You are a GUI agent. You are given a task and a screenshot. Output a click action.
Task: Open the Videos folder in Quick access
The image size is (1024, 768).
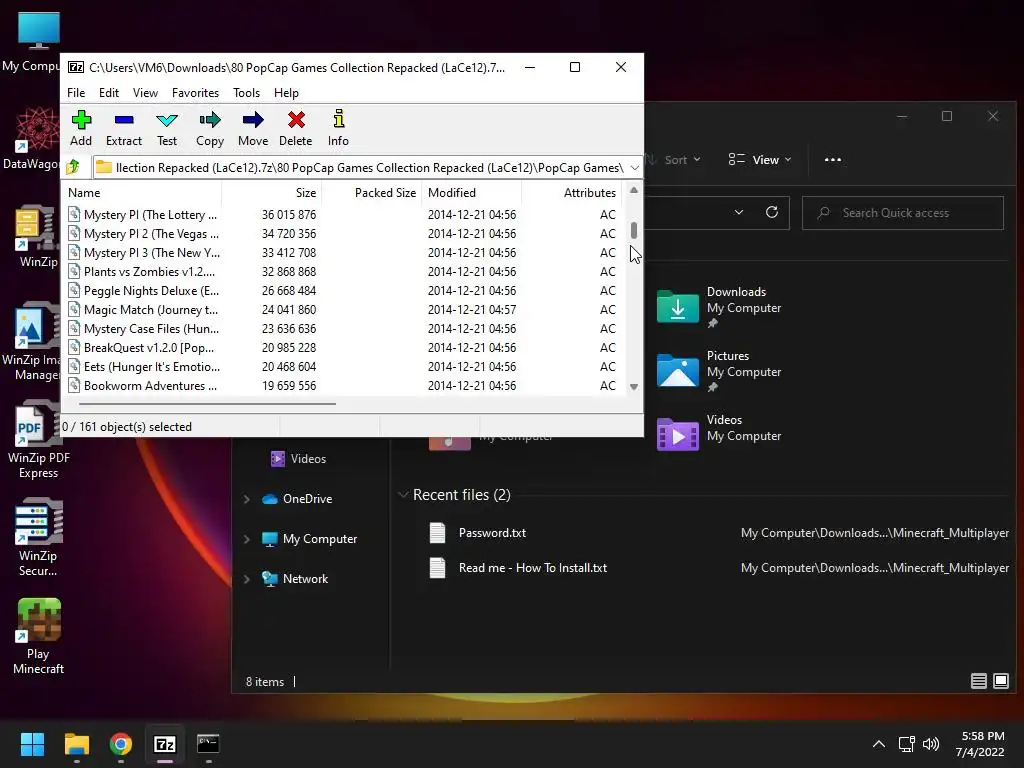pos(719,435)
